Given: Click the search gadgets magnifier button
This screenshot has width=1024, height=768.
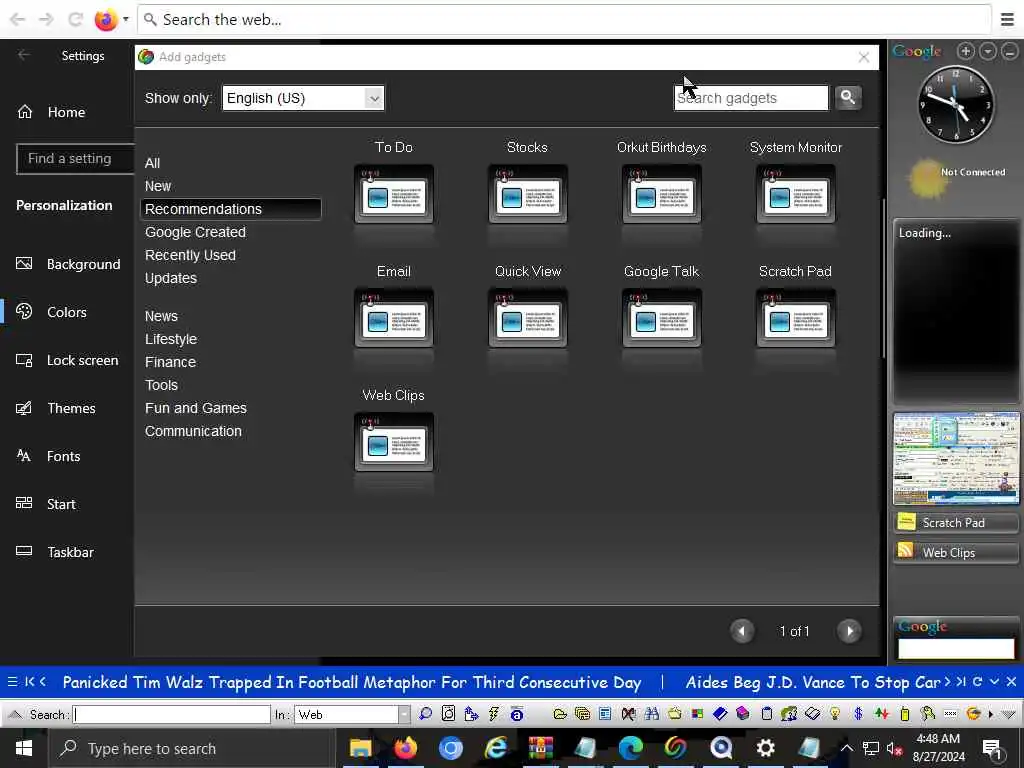Looking at the screenshot, I should coord(848,98).
